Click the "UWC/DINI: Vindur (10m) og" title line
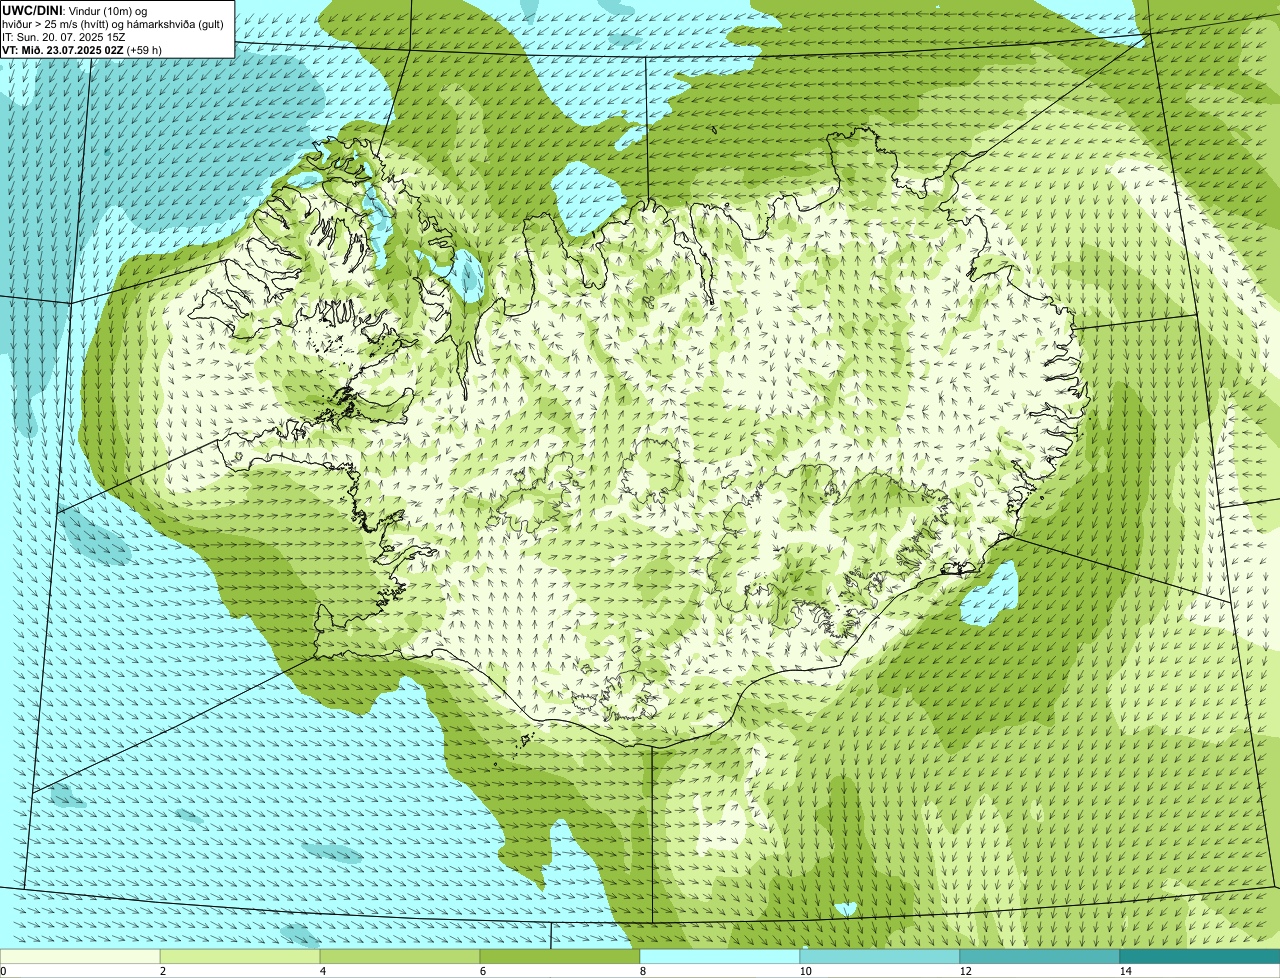Screen dimensions: 1280x978 point(75,10)
